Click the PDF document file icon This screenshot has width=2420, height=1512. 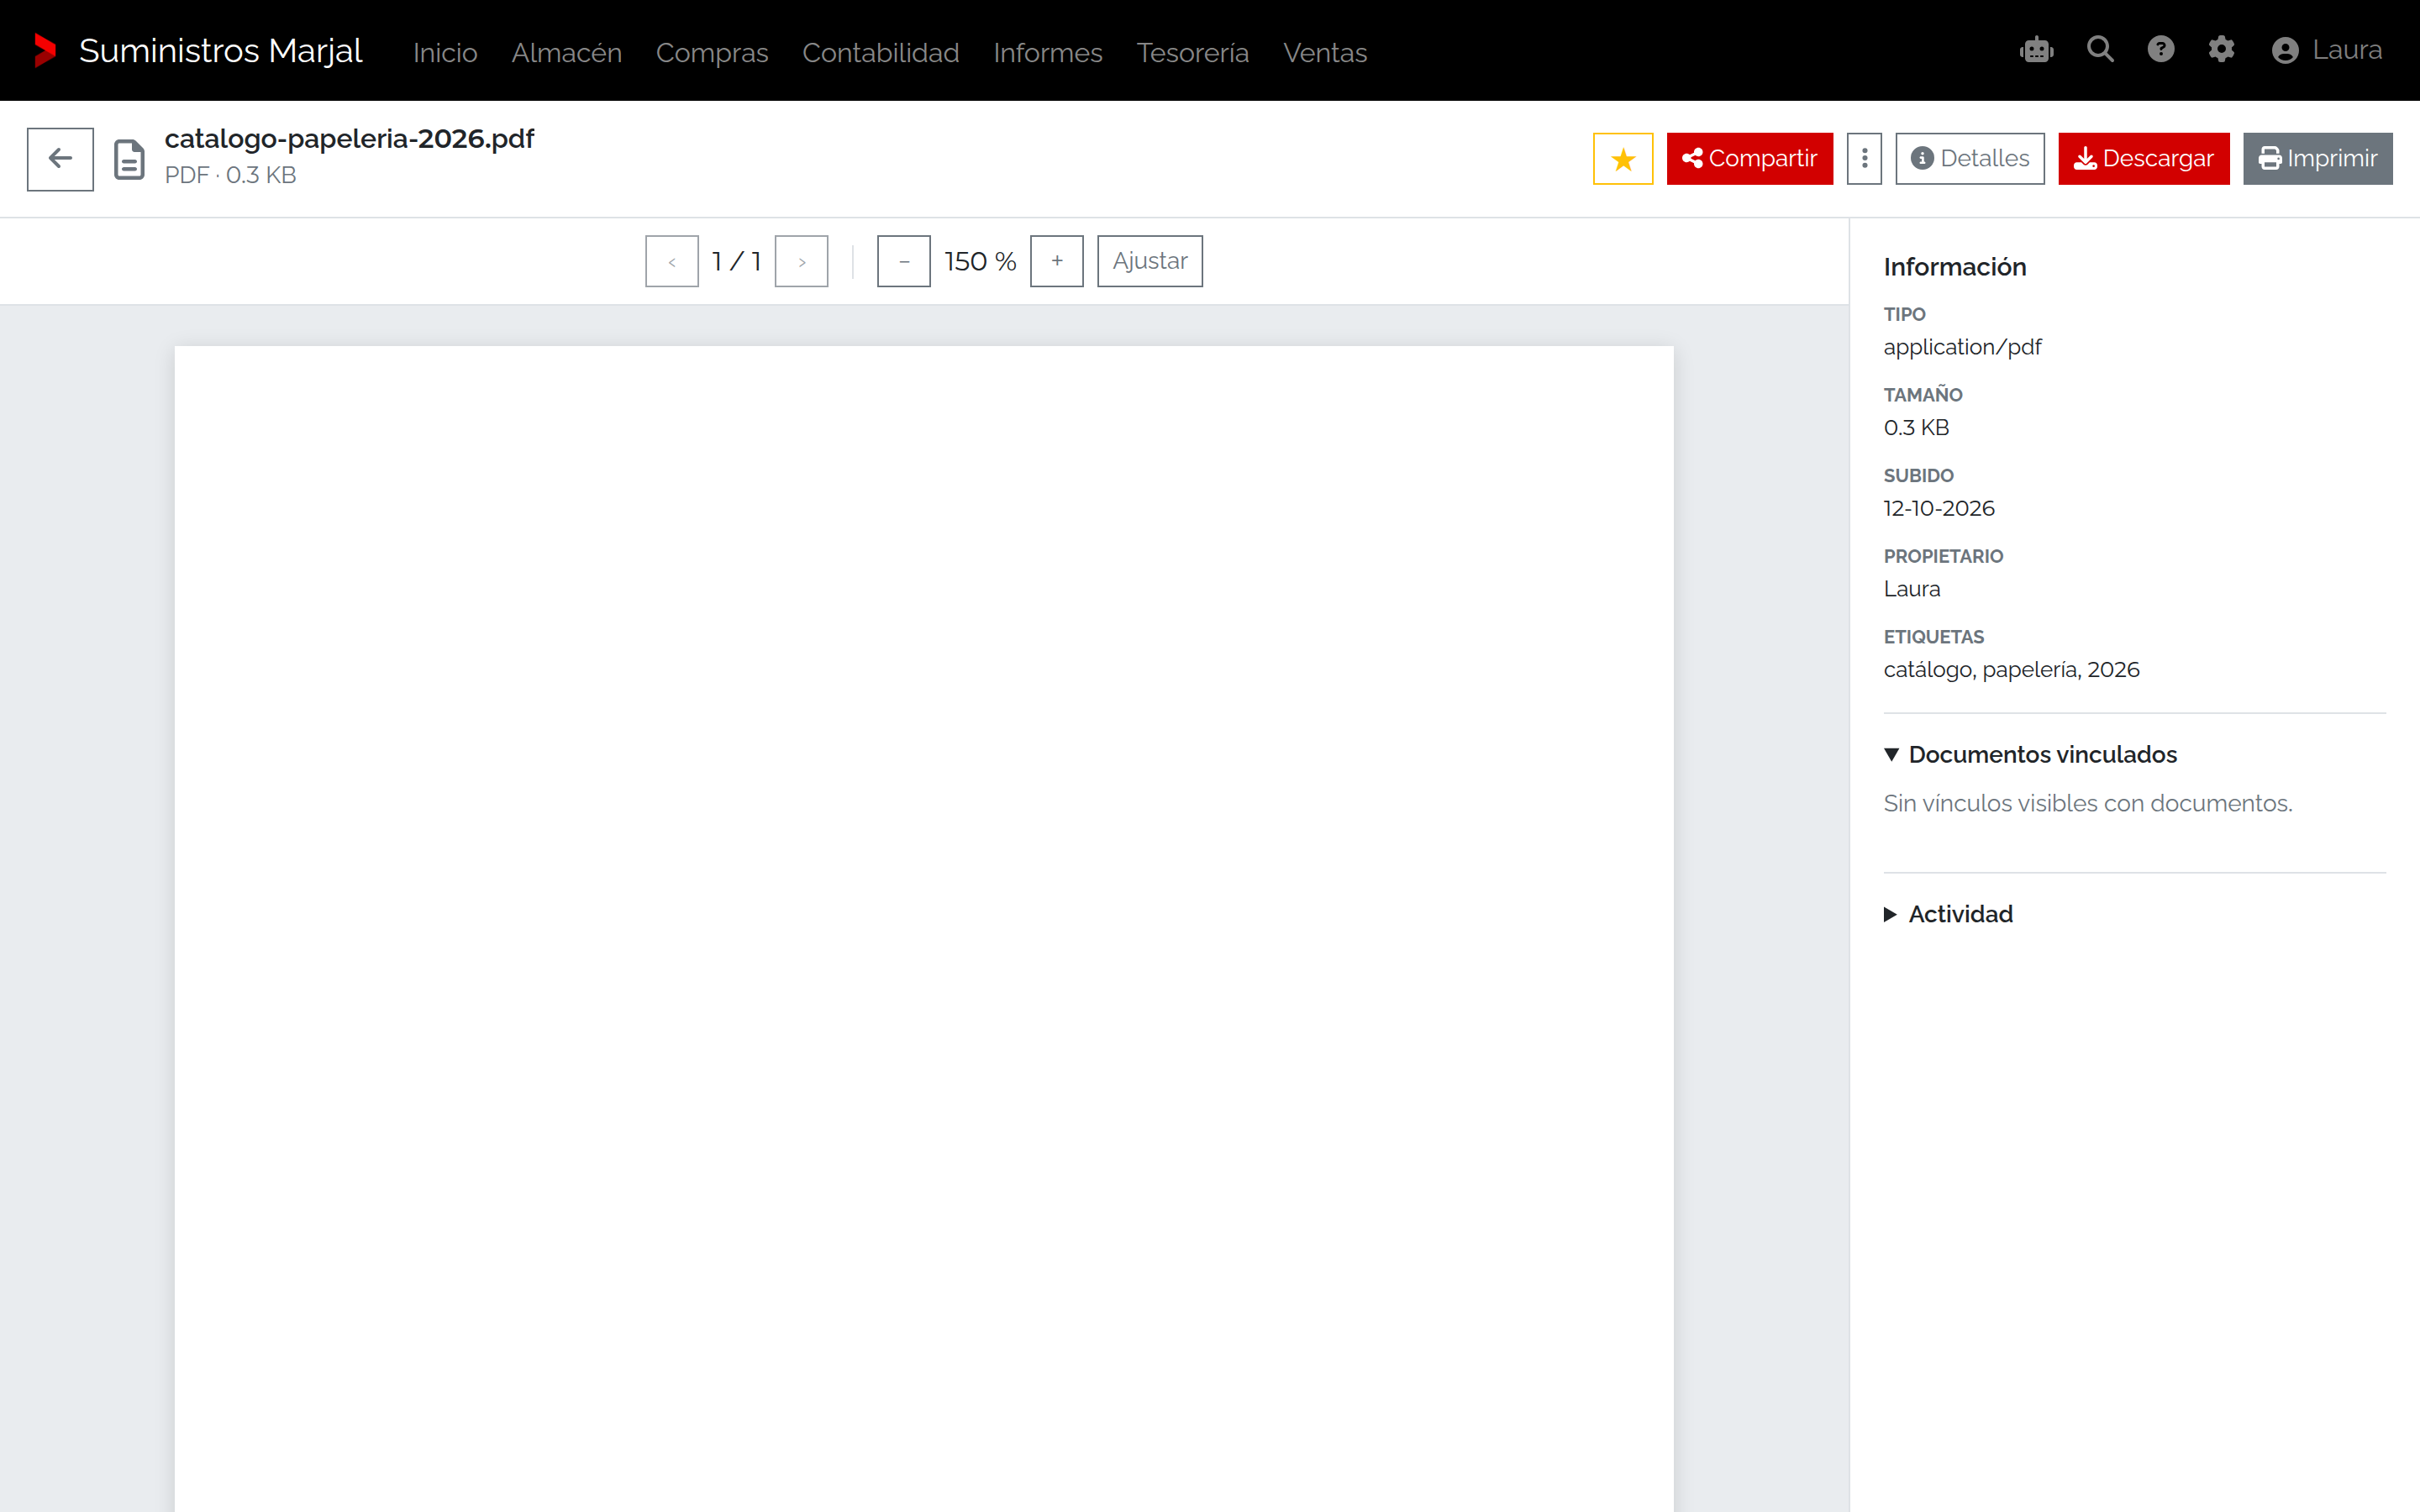129,160
